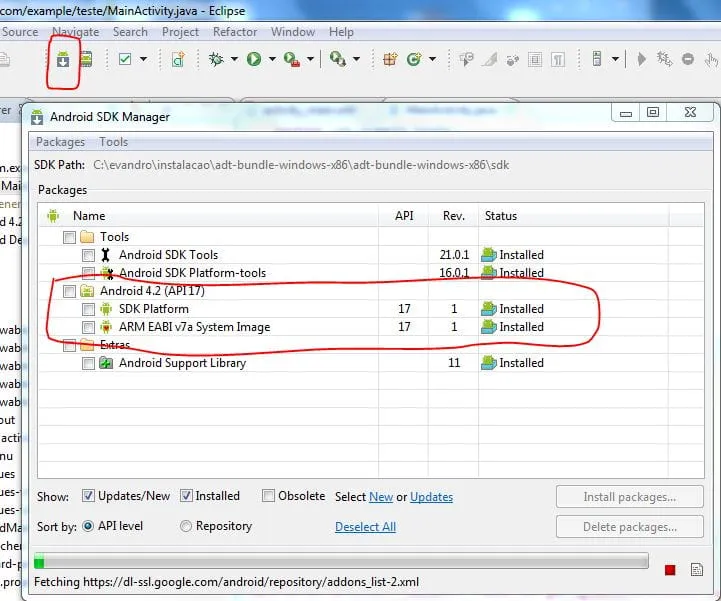Viewport: 721px width, 601px height.
Task: Open New Java Class dropdown arrow
Action: 432,59
